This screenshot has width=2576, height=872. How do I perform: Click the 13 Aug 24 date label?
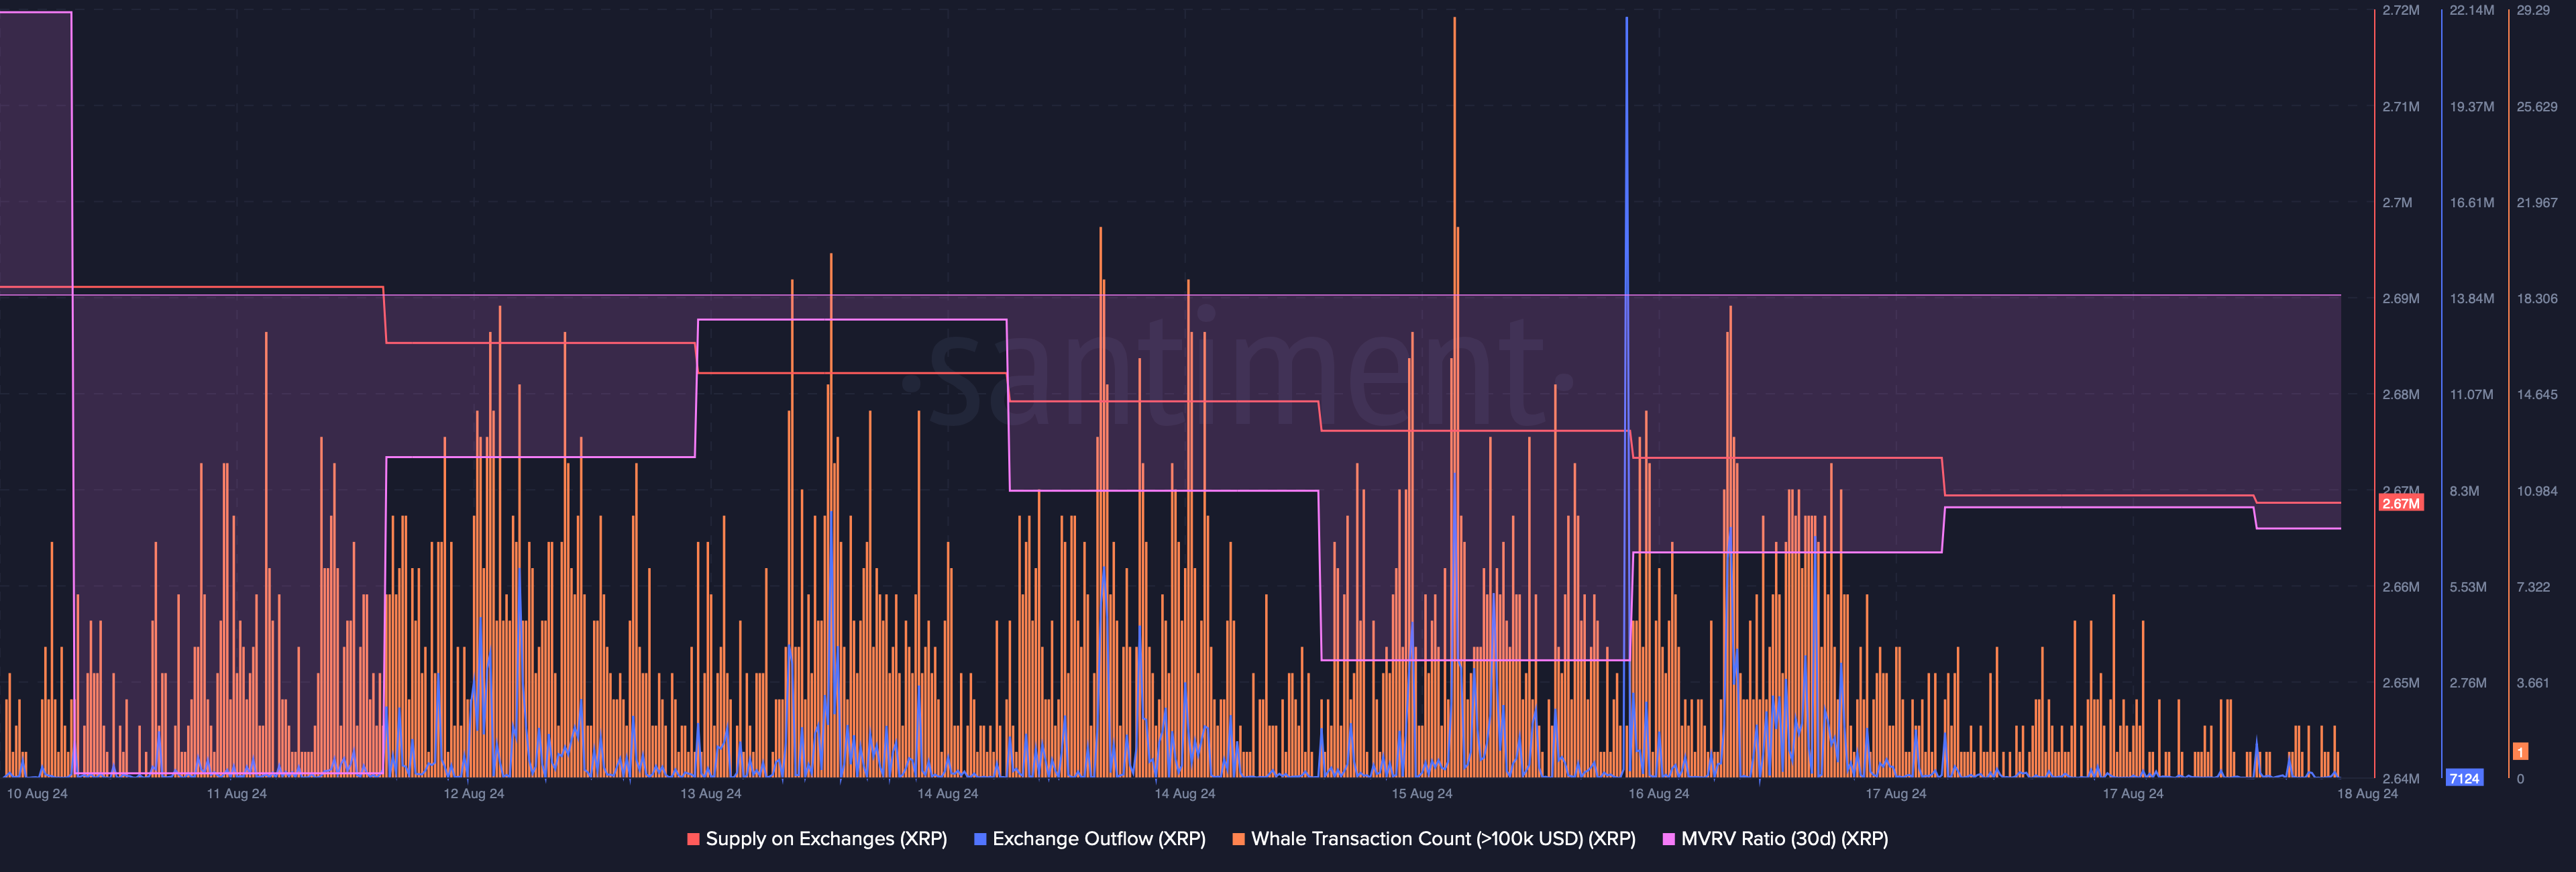711,794
